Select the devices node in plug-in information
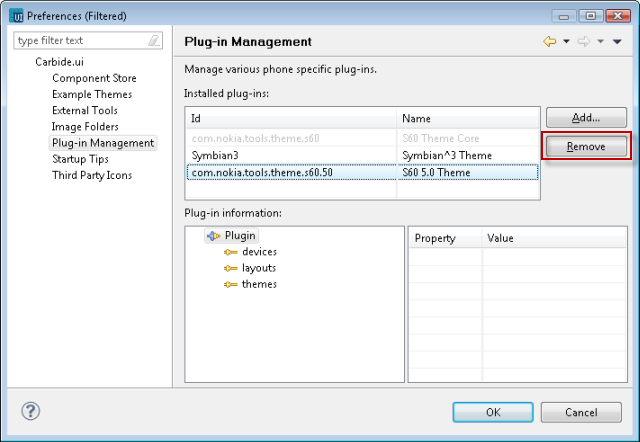This screenshot has height=442, width=640. point(259,252)
